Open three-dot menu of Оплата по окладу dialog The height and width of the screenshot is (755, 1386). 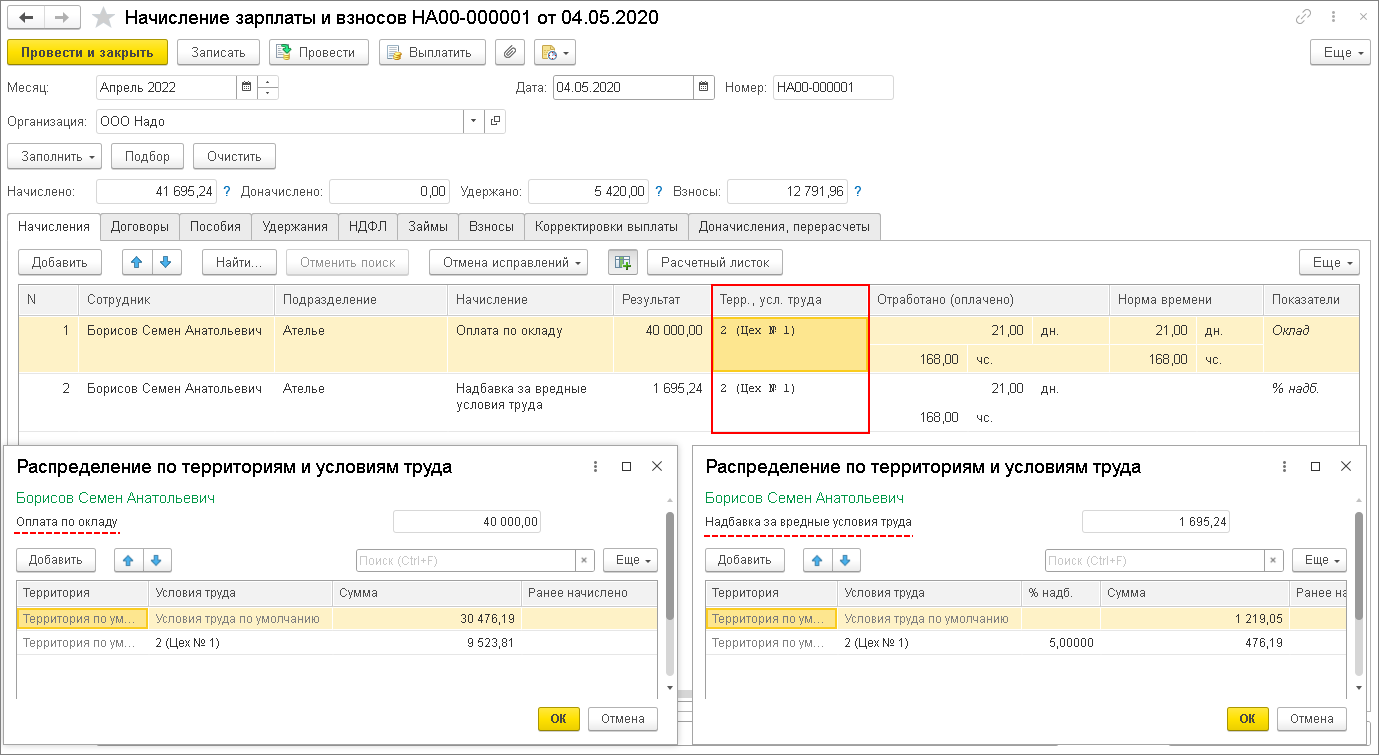click(x=596, y=466)
